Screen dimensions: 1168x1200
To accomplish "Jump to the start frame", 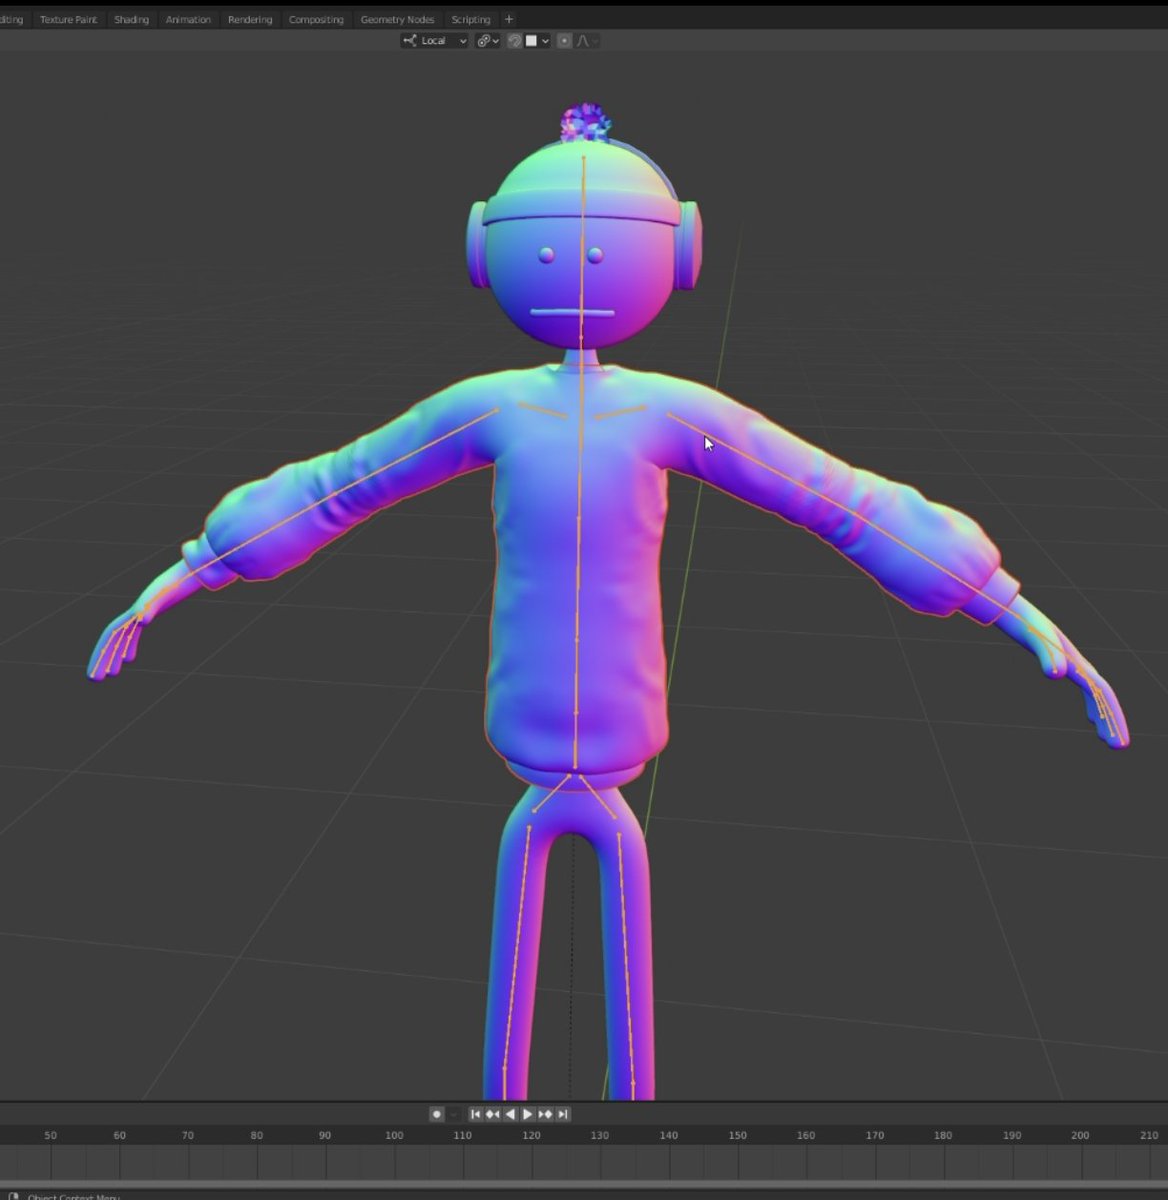I will [476, 1114].
